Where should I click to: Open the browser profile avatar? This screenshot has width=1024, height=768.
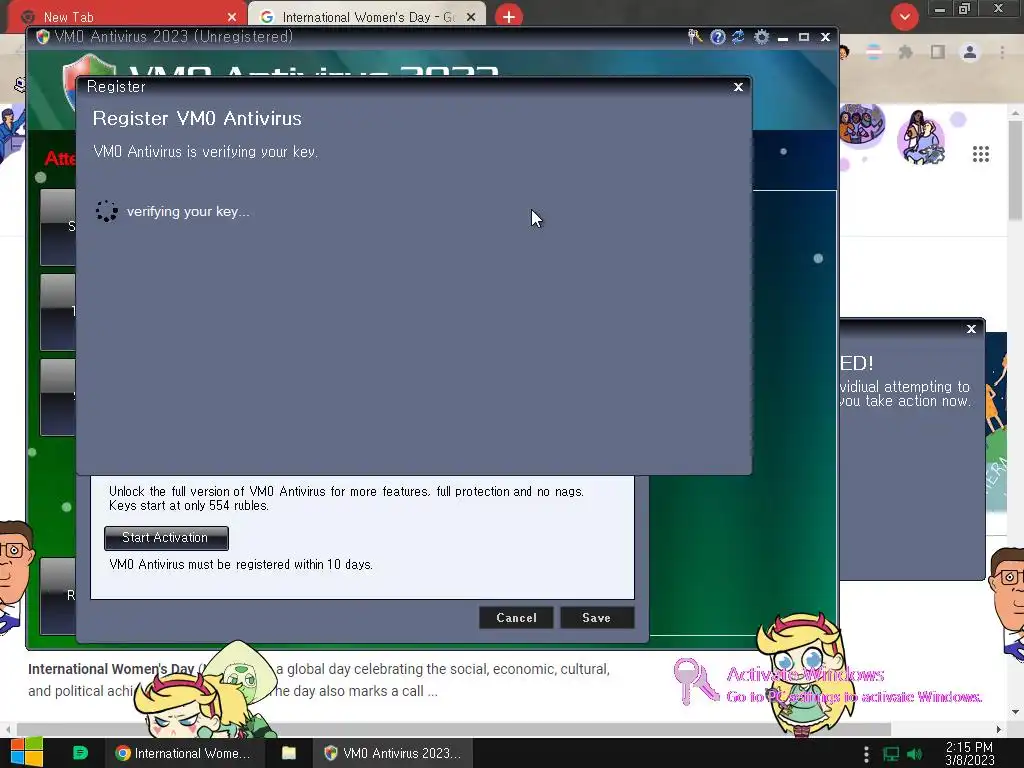click(x=970, y=52)
